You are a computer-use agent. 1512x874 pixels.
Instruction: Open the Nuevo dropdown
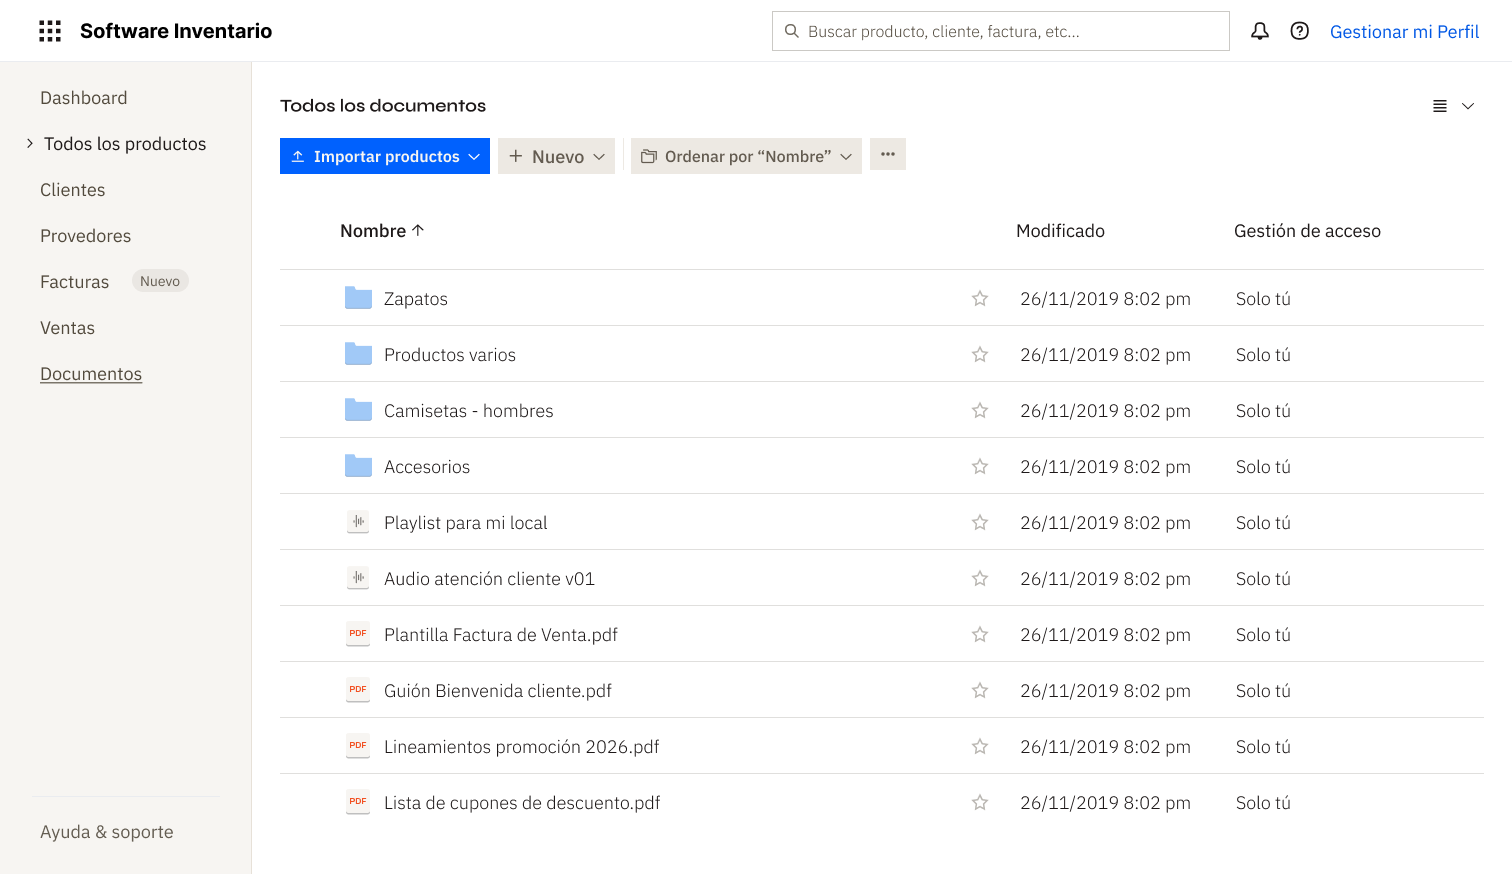(x=556, y=156)
